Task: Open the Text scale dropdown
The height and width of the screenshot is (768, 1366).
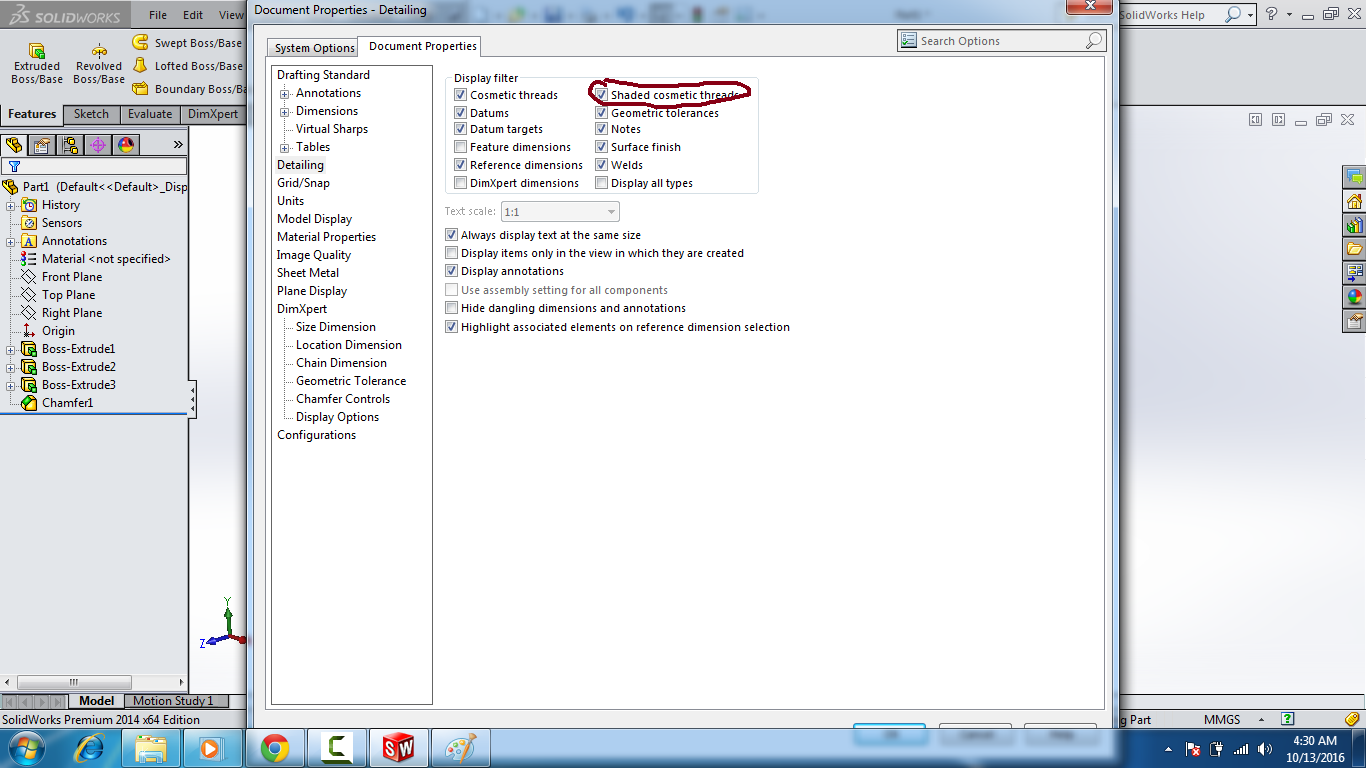Action: click(x=559, y=212)
